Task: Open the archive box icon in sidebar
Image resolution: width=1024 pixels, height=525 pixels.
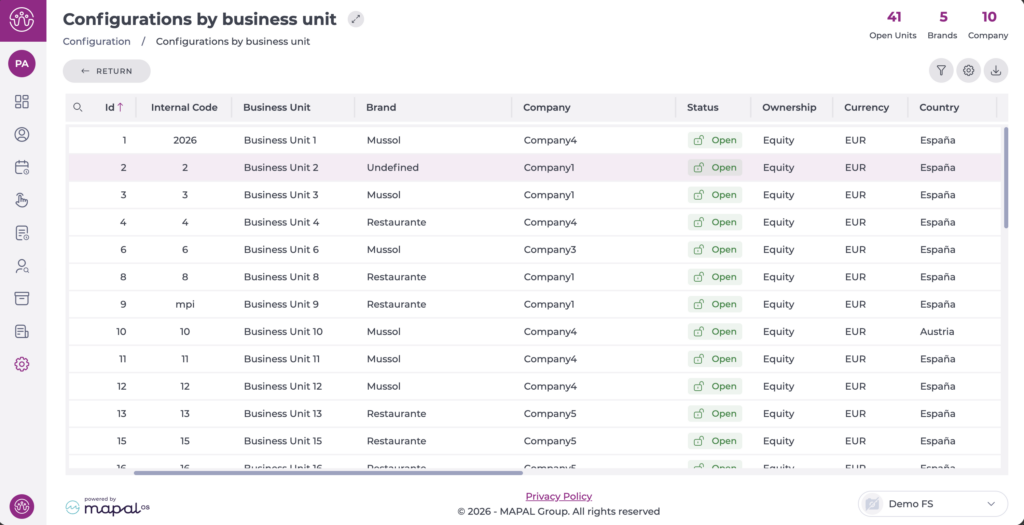Action: pos(22,298)
